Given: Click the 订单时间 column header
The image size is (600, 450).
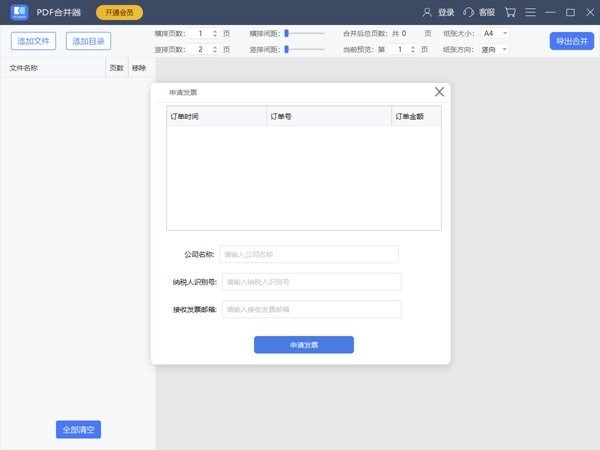Looking at the screenshot, I should 217,116.
